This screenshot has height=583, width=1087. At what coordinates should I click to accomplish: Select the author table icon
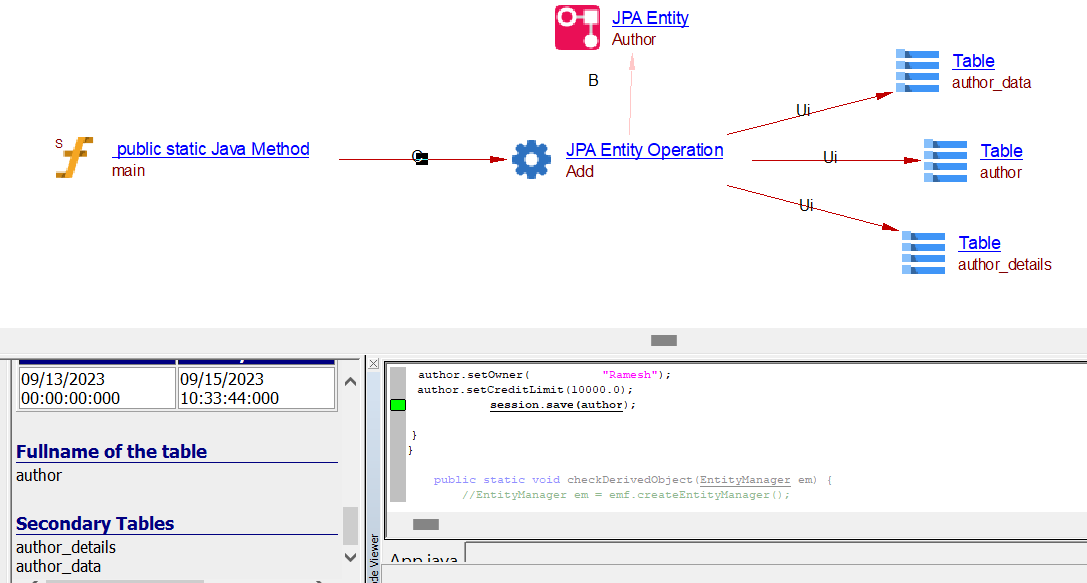pyautogui.click(x=945, y=160)
